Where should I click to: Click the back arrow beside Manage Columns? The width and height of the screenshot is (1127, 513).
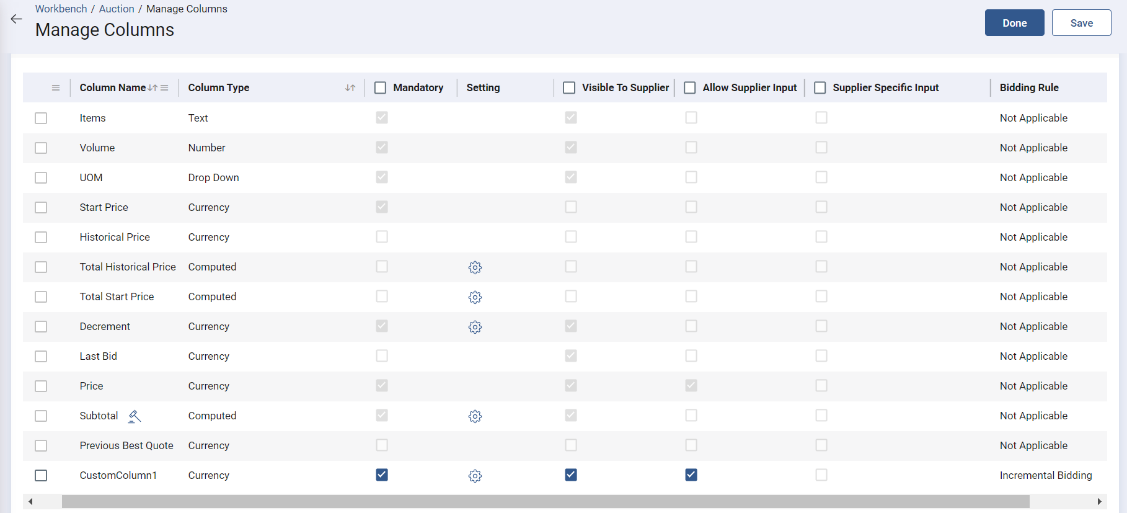pyautogui.click(x=16, y=19)
